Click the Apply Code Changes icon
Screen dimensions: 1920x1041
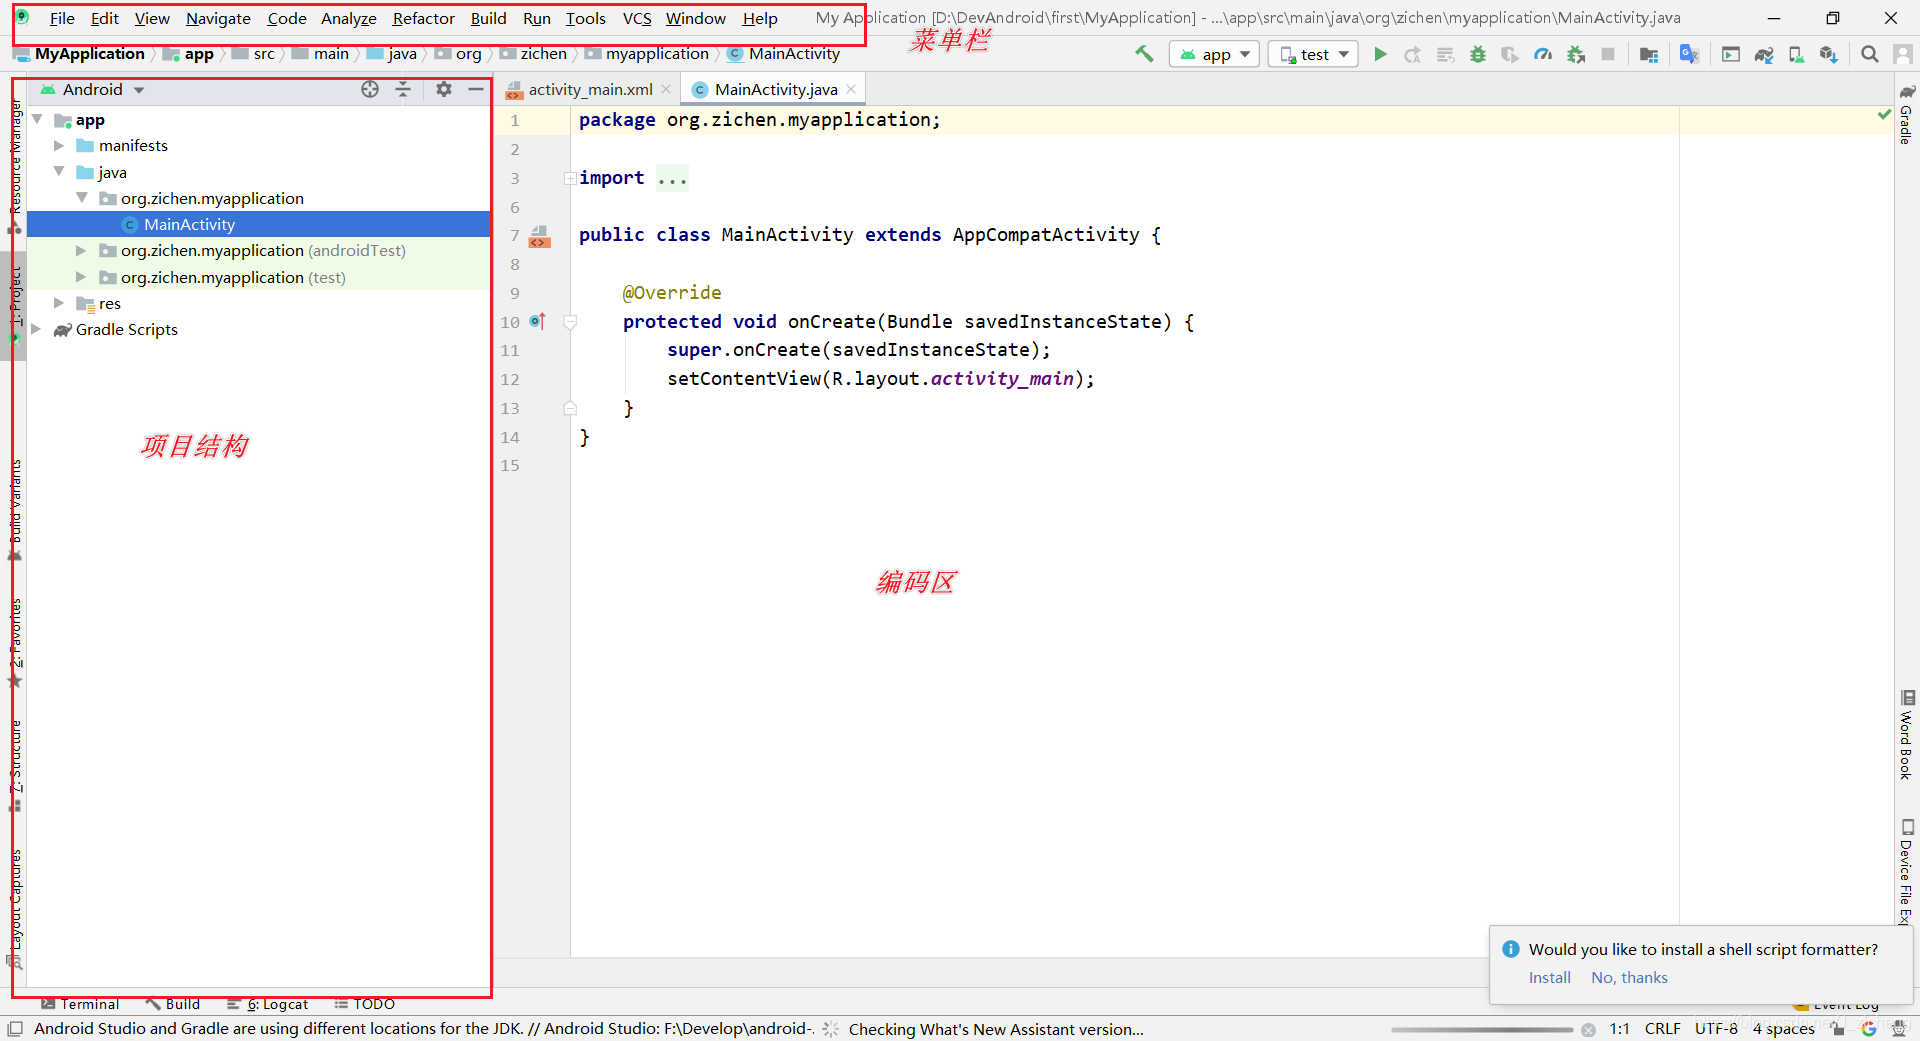coord(1445,54)
